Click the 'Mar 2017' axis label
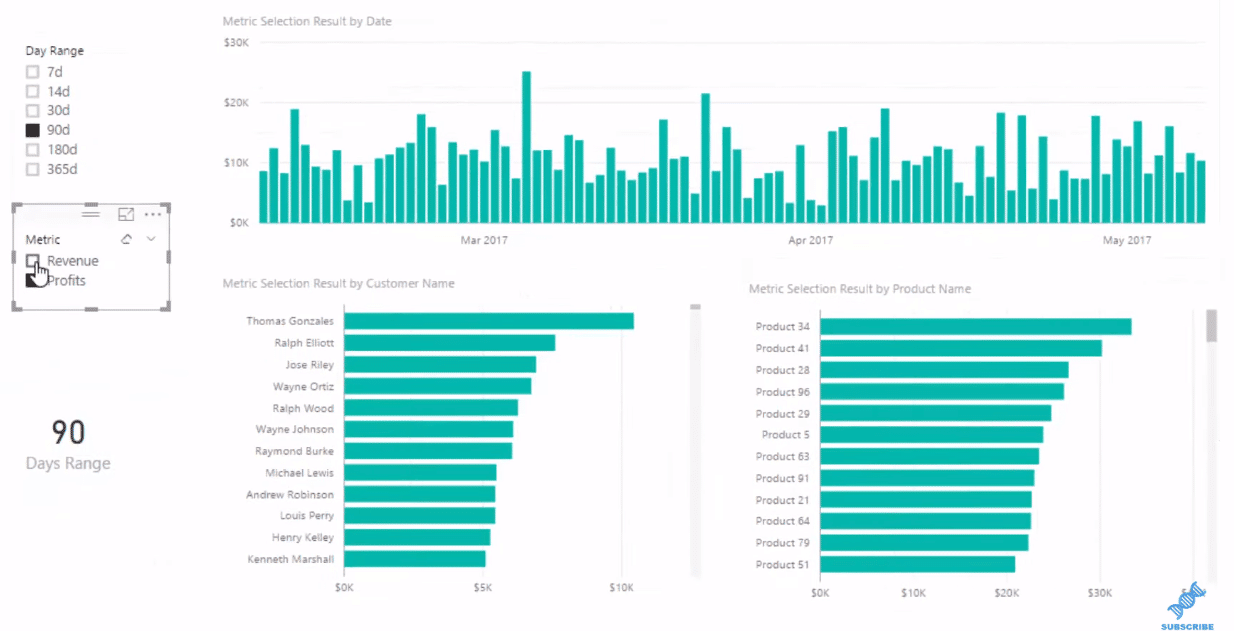This screenshot has height=631, width=1234. (x=484, y=240)
